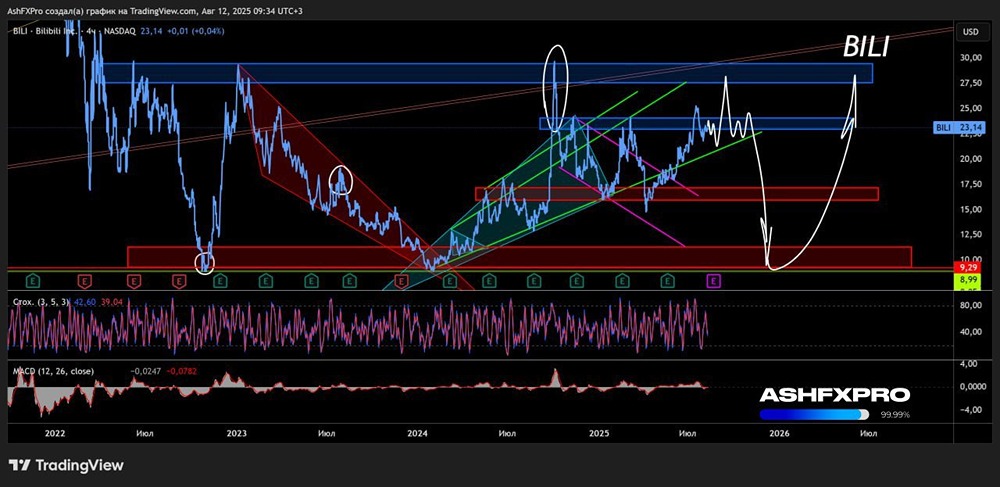Click the 27,50 price scale value
Screen dimensions: 1000x487
(972, 83)
